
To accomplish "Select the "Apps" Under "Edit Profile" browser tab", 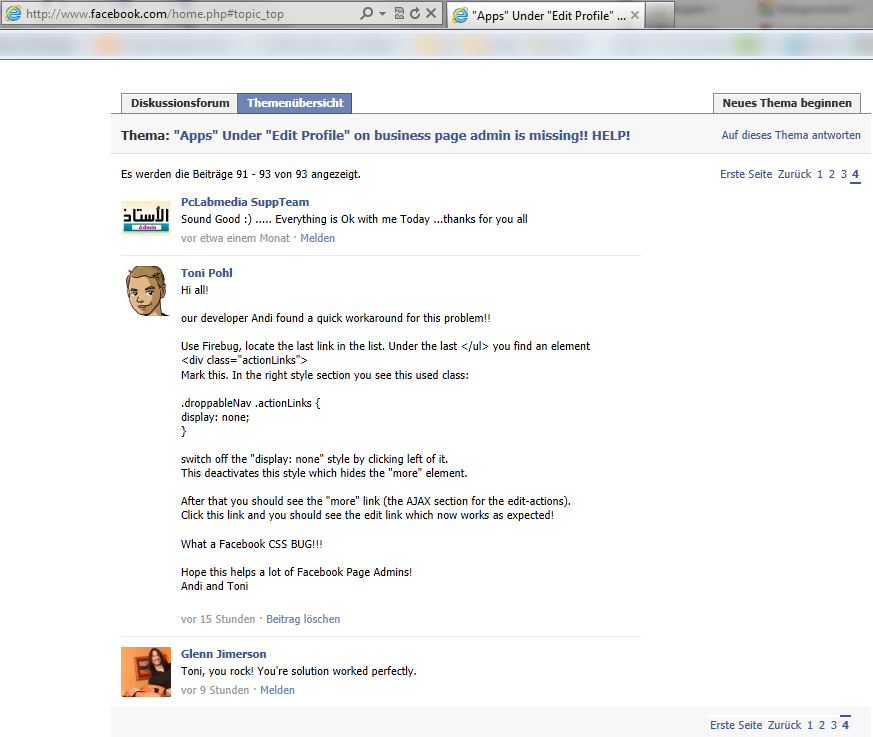I will tap(546, 15).
